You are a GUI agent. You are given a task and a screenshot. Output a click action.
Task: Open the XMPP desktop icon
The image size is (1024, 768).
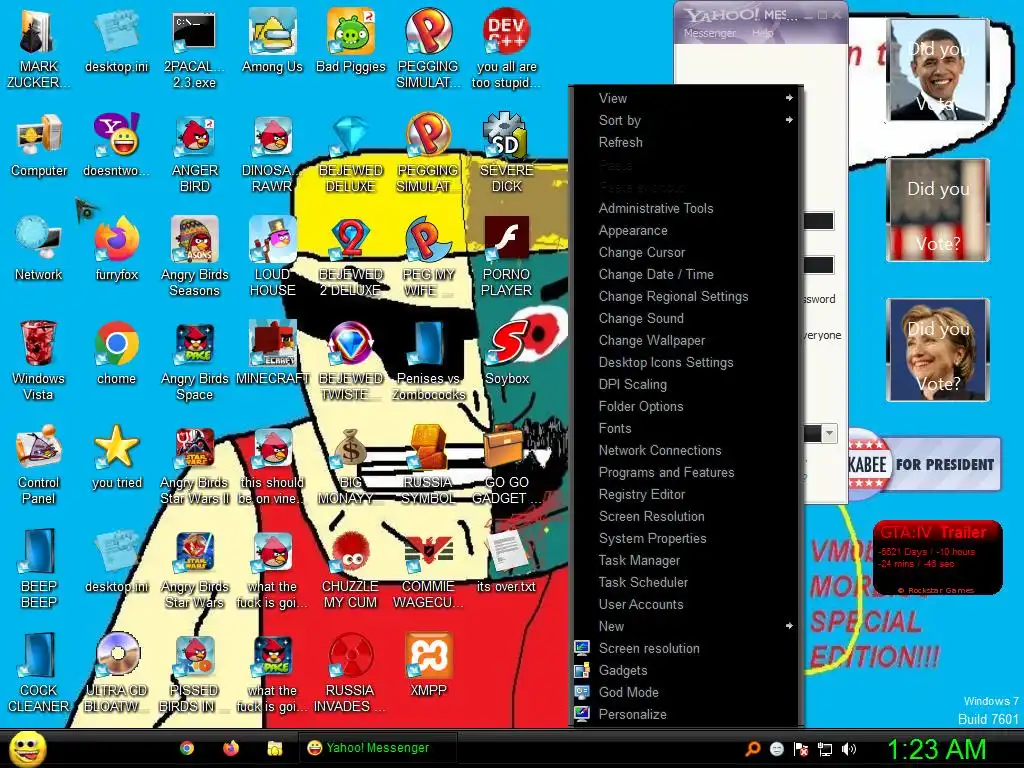pos(428,664)
